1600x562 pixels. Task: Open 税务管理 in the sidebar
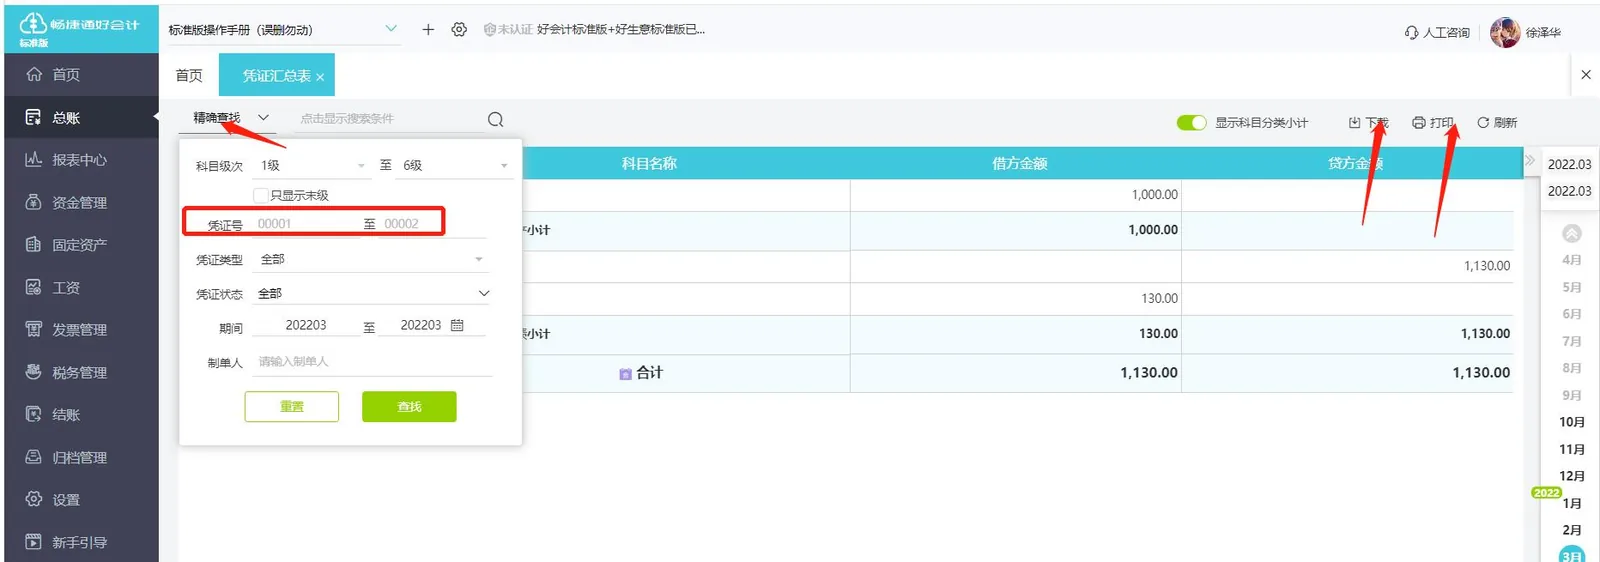point(81,372)
